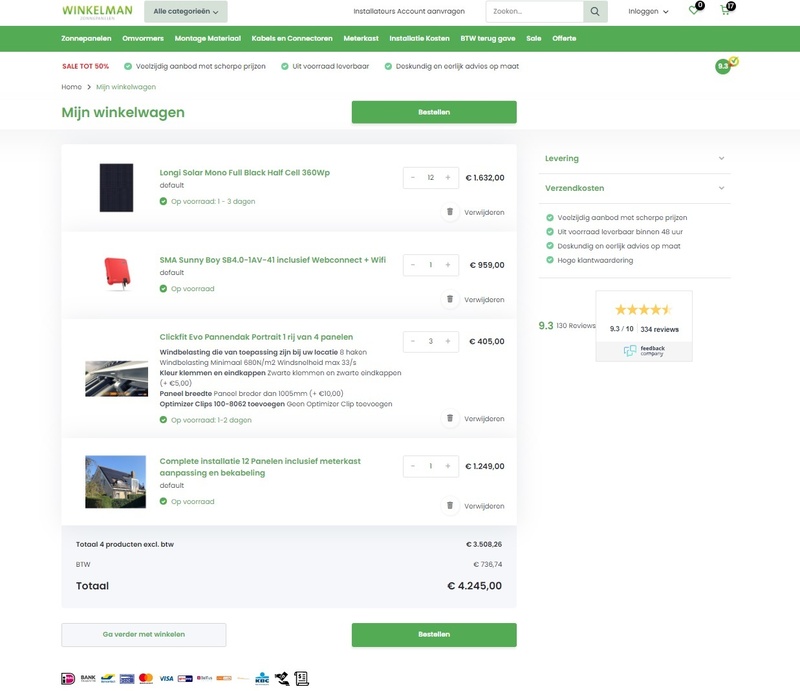Click quantity field of Longi Solar panels
This screenshot has width=800, height=691.
tap(431, 178)
